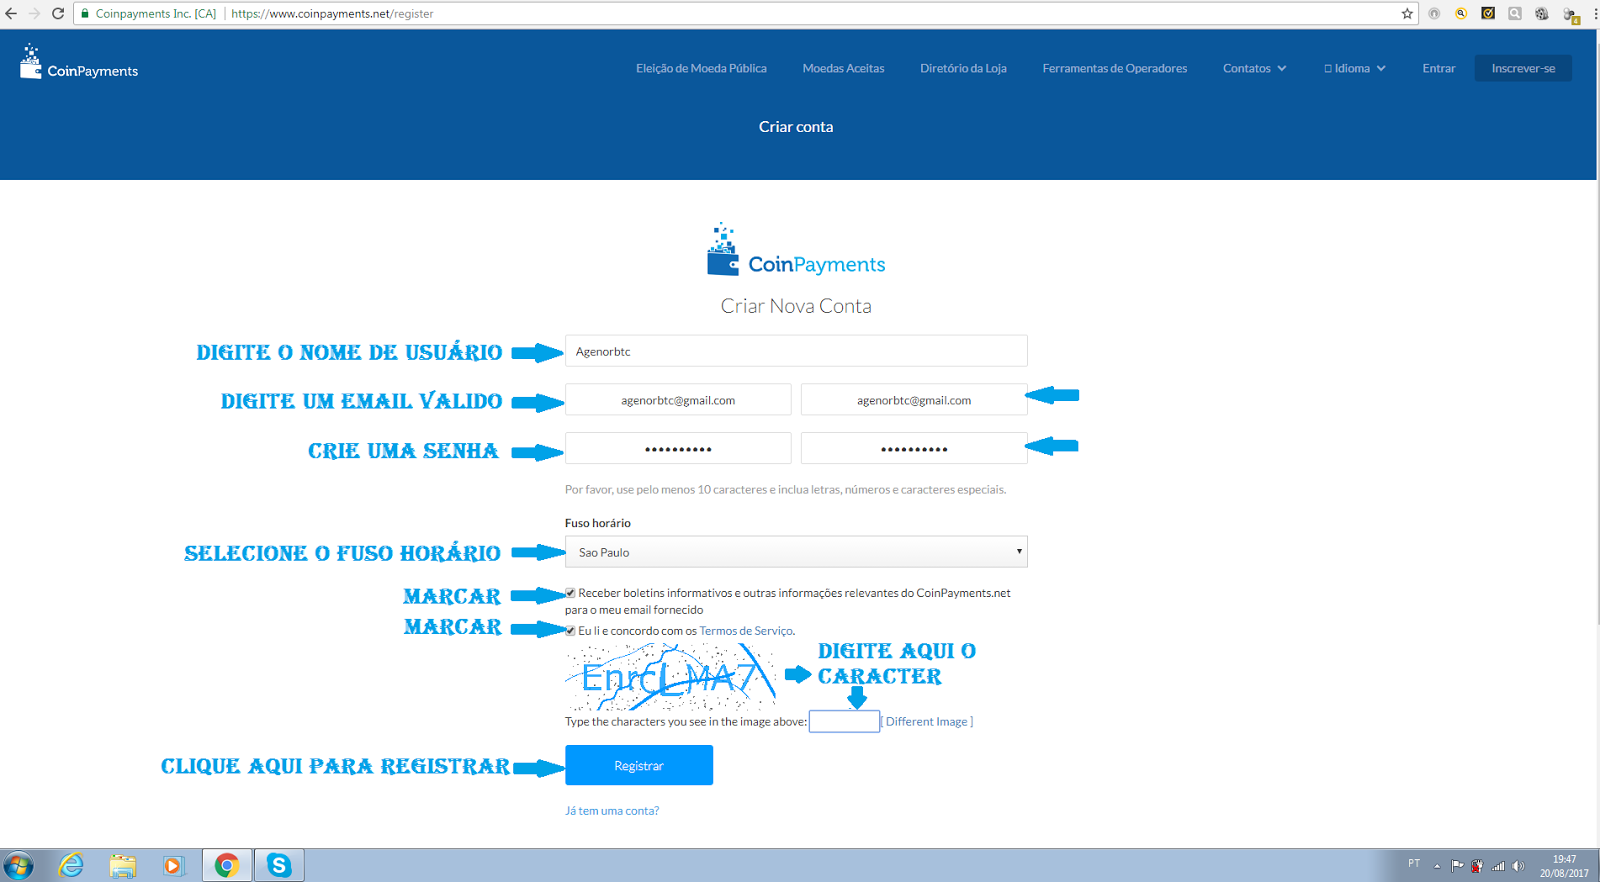1600x882 pixels.
Task: Click 'Entrar' in the navigation
Action: (x=1438, y=68)
